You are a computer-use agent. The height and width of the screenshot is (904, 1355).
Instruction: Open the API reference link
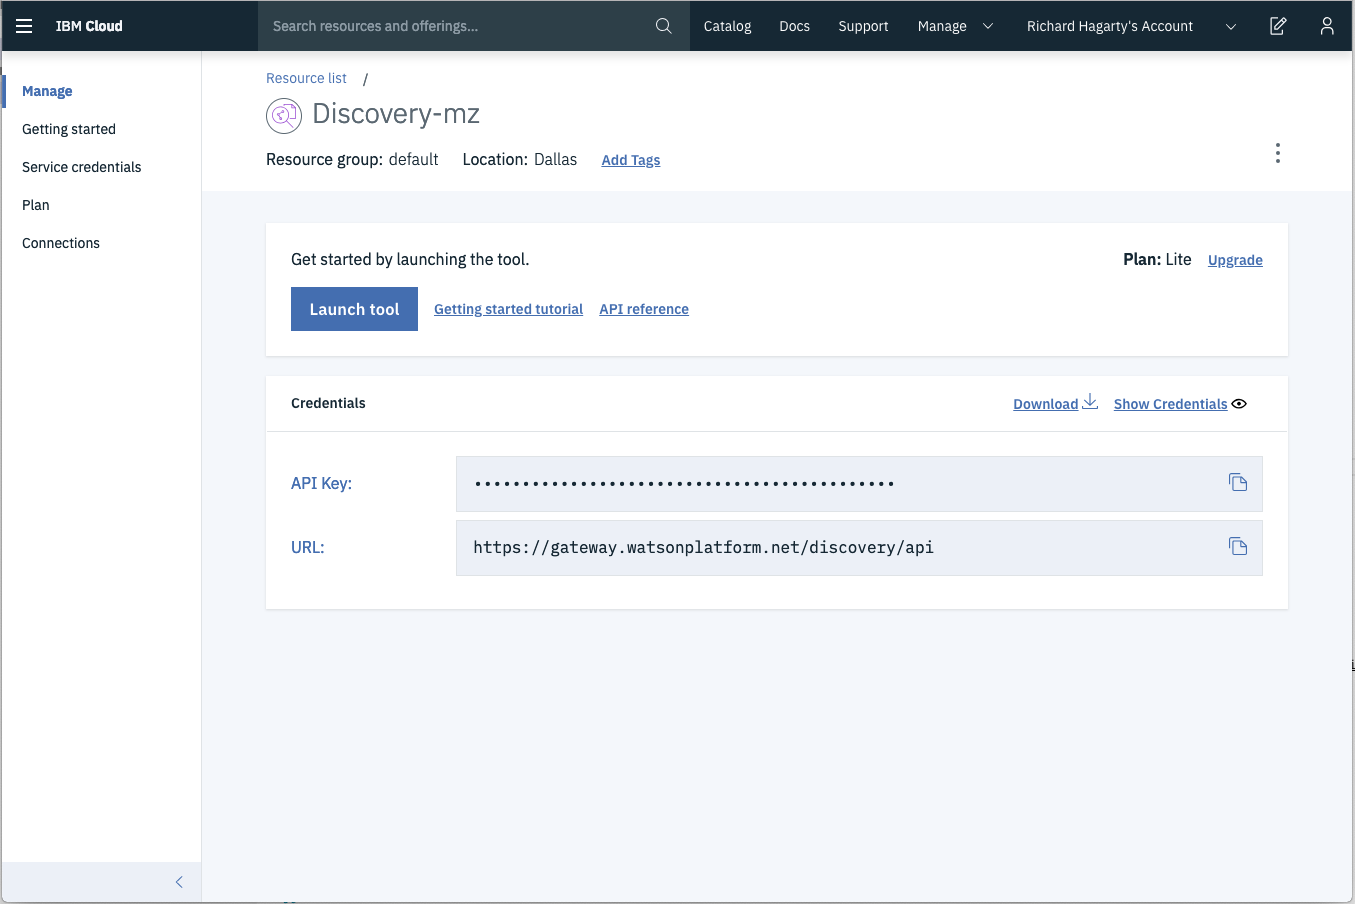tap(644, 309)
